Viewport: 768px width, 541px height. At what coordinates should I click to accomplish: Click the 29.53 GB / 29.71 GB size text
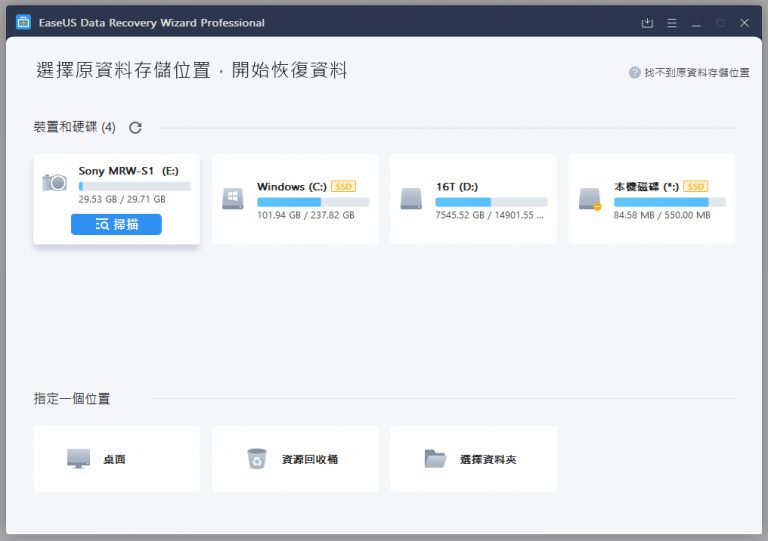pos(122,199)
